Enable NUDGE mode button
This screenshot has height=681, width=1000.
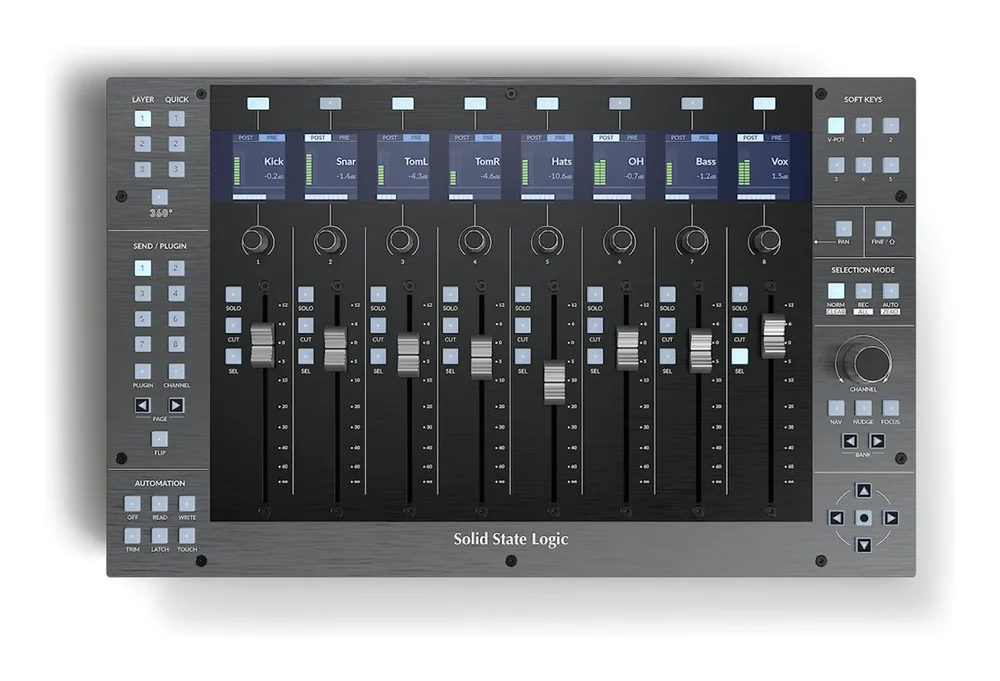click(863, 408)
